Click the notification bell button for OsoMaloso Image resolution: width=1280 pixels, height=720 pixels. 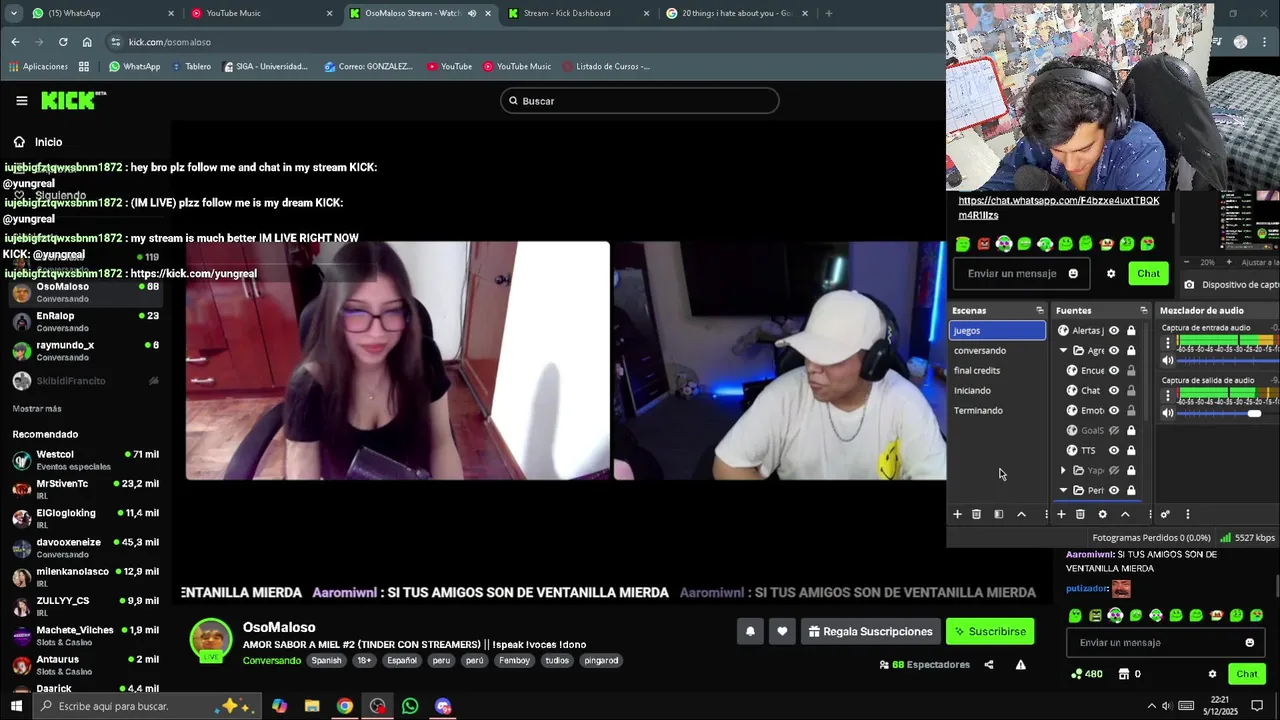coord(750,631)
